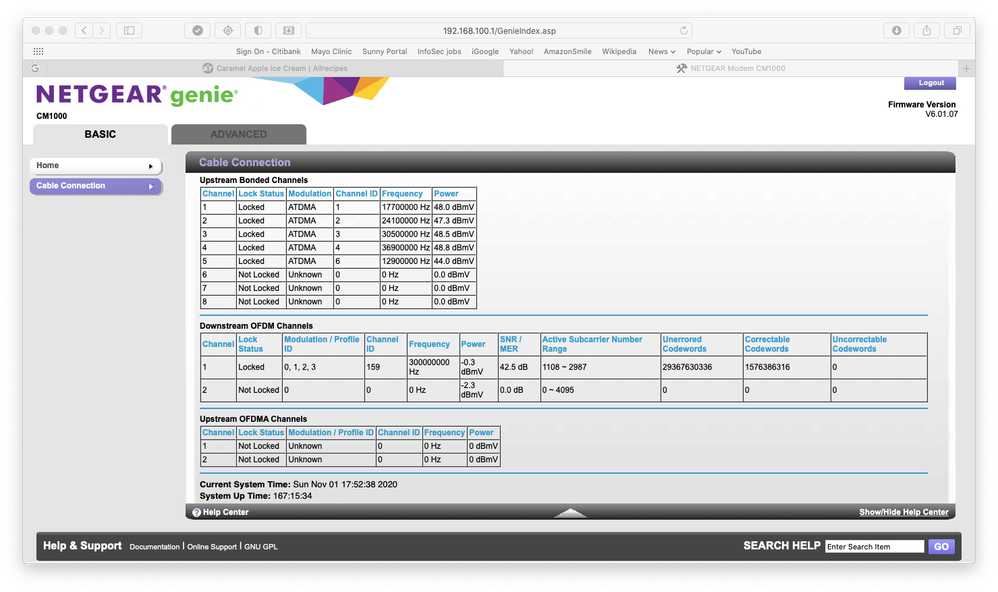Screen dimensions: 998x592
Task: Open Safari downloads icon
Action: click(x=896, y=31)
